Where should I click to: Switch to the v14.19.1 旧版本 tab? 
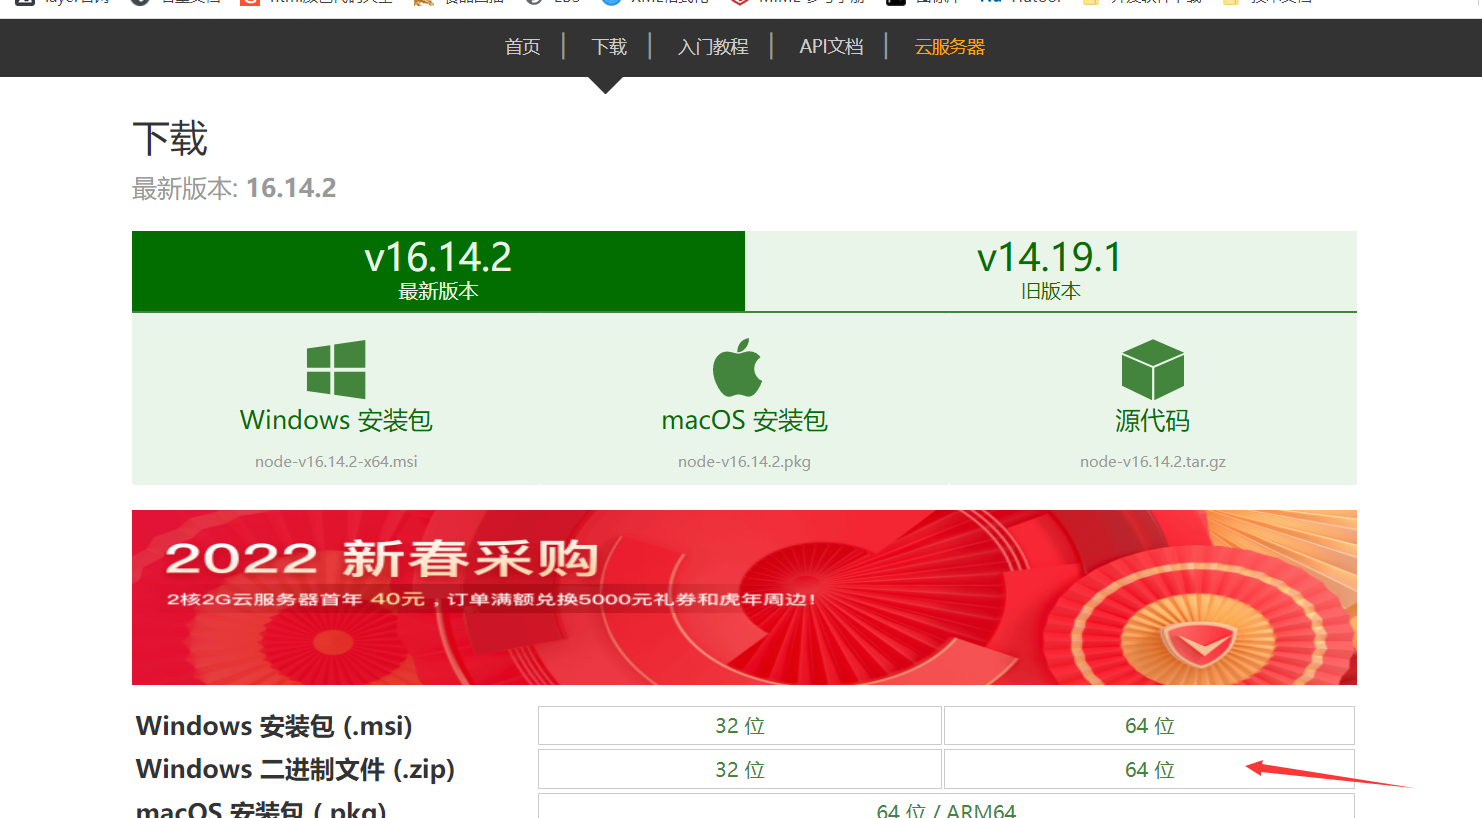point(1050,270)
